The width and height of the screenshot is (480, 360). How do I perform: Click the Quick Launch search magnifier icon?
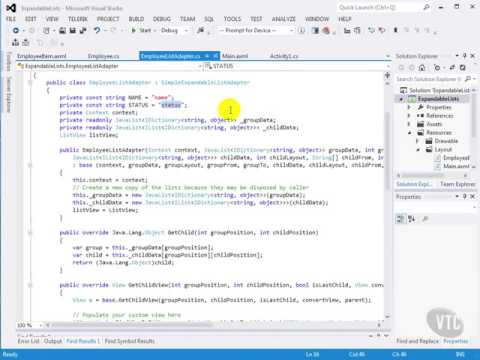coord(426,7)
